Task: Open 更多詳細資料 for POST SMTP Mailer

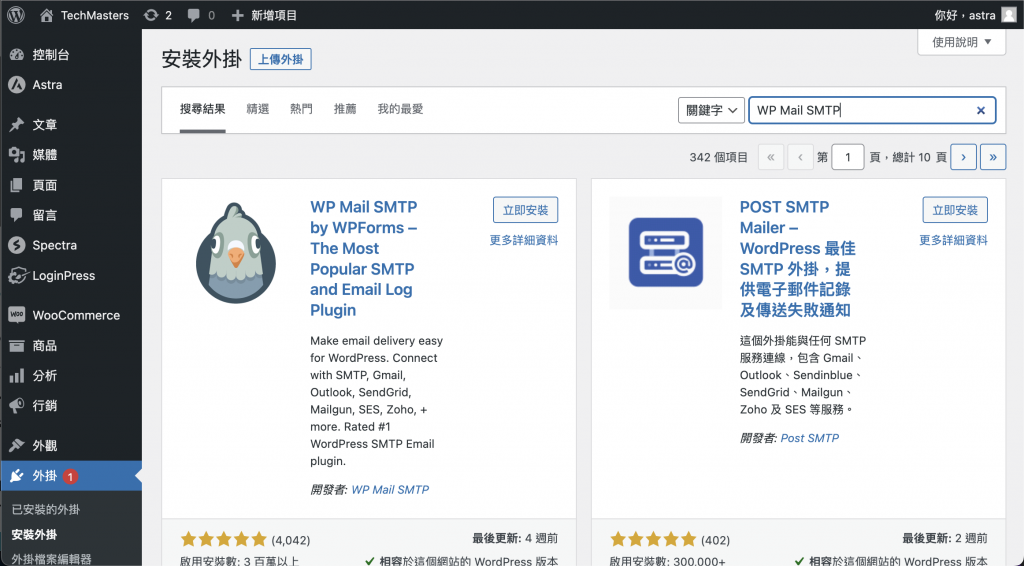Action: (953, 240)
